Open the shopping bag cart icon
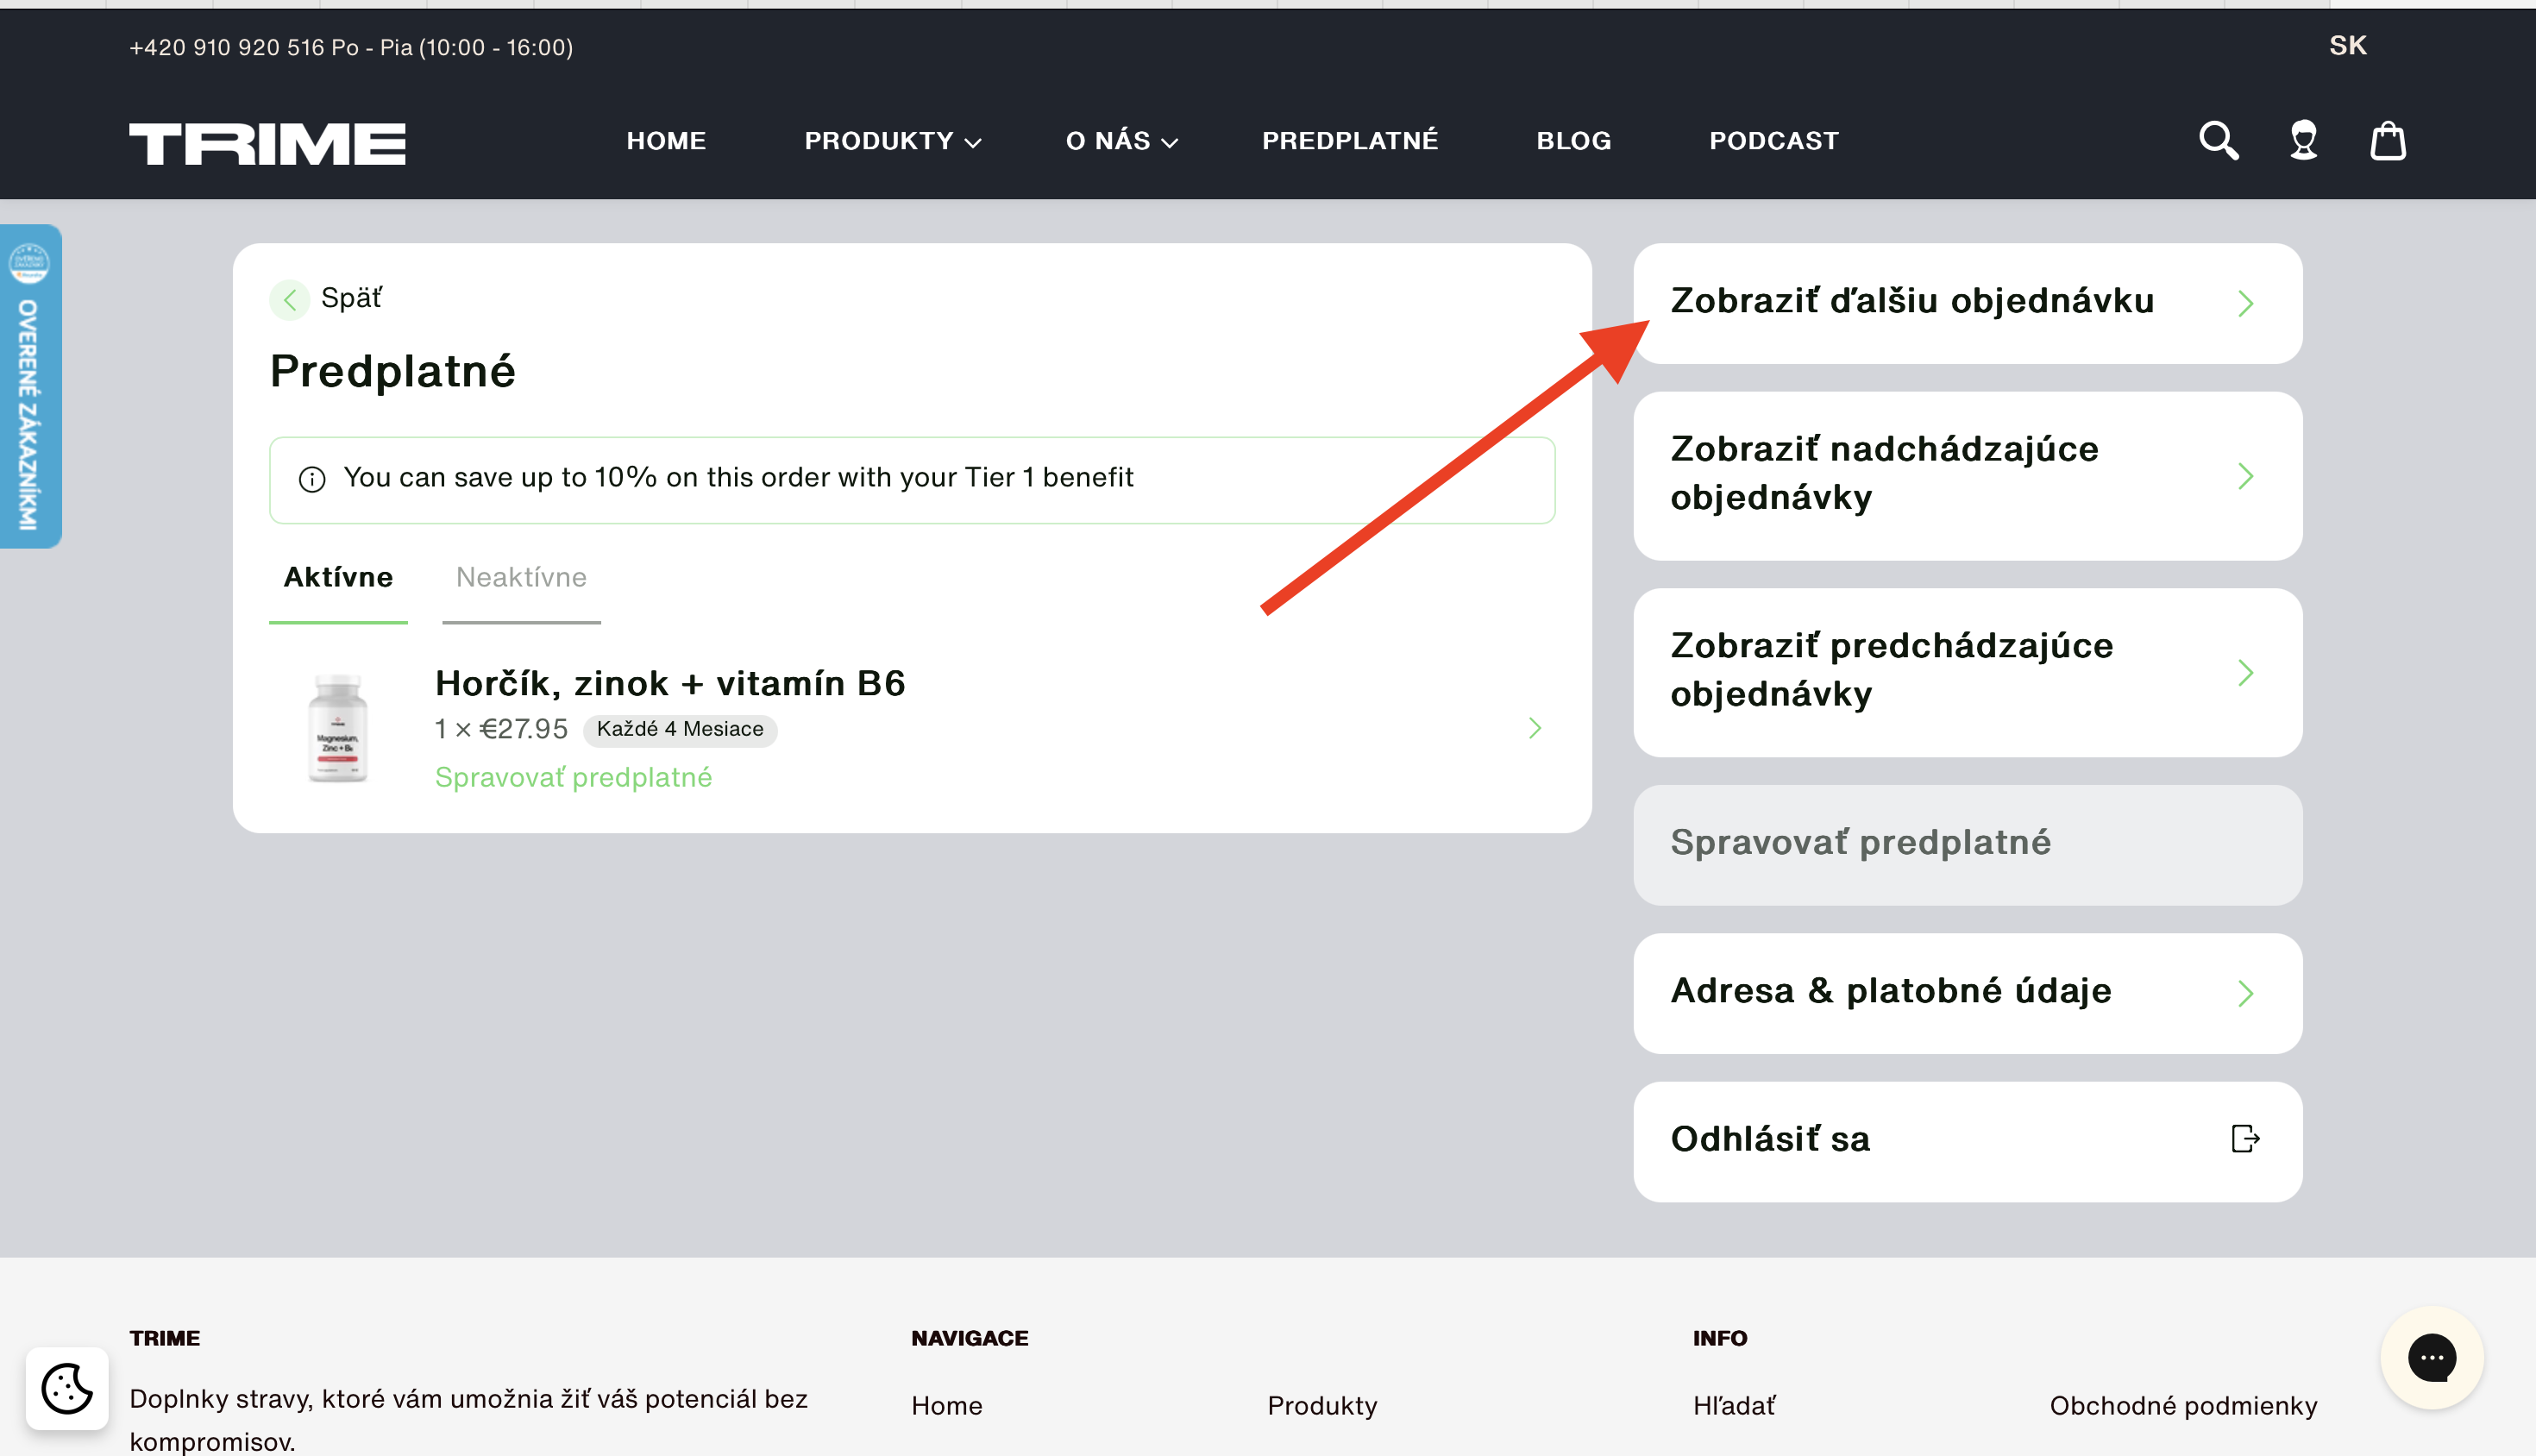 [2388, 141]
